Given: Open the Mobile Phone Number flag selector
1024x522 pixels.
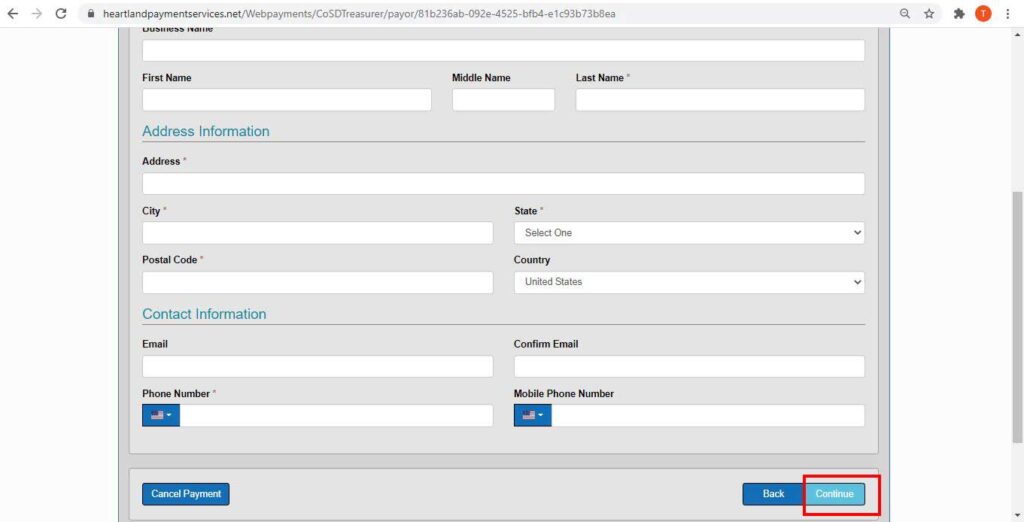Looking at the screenshot, I should [x=532, y=415].
